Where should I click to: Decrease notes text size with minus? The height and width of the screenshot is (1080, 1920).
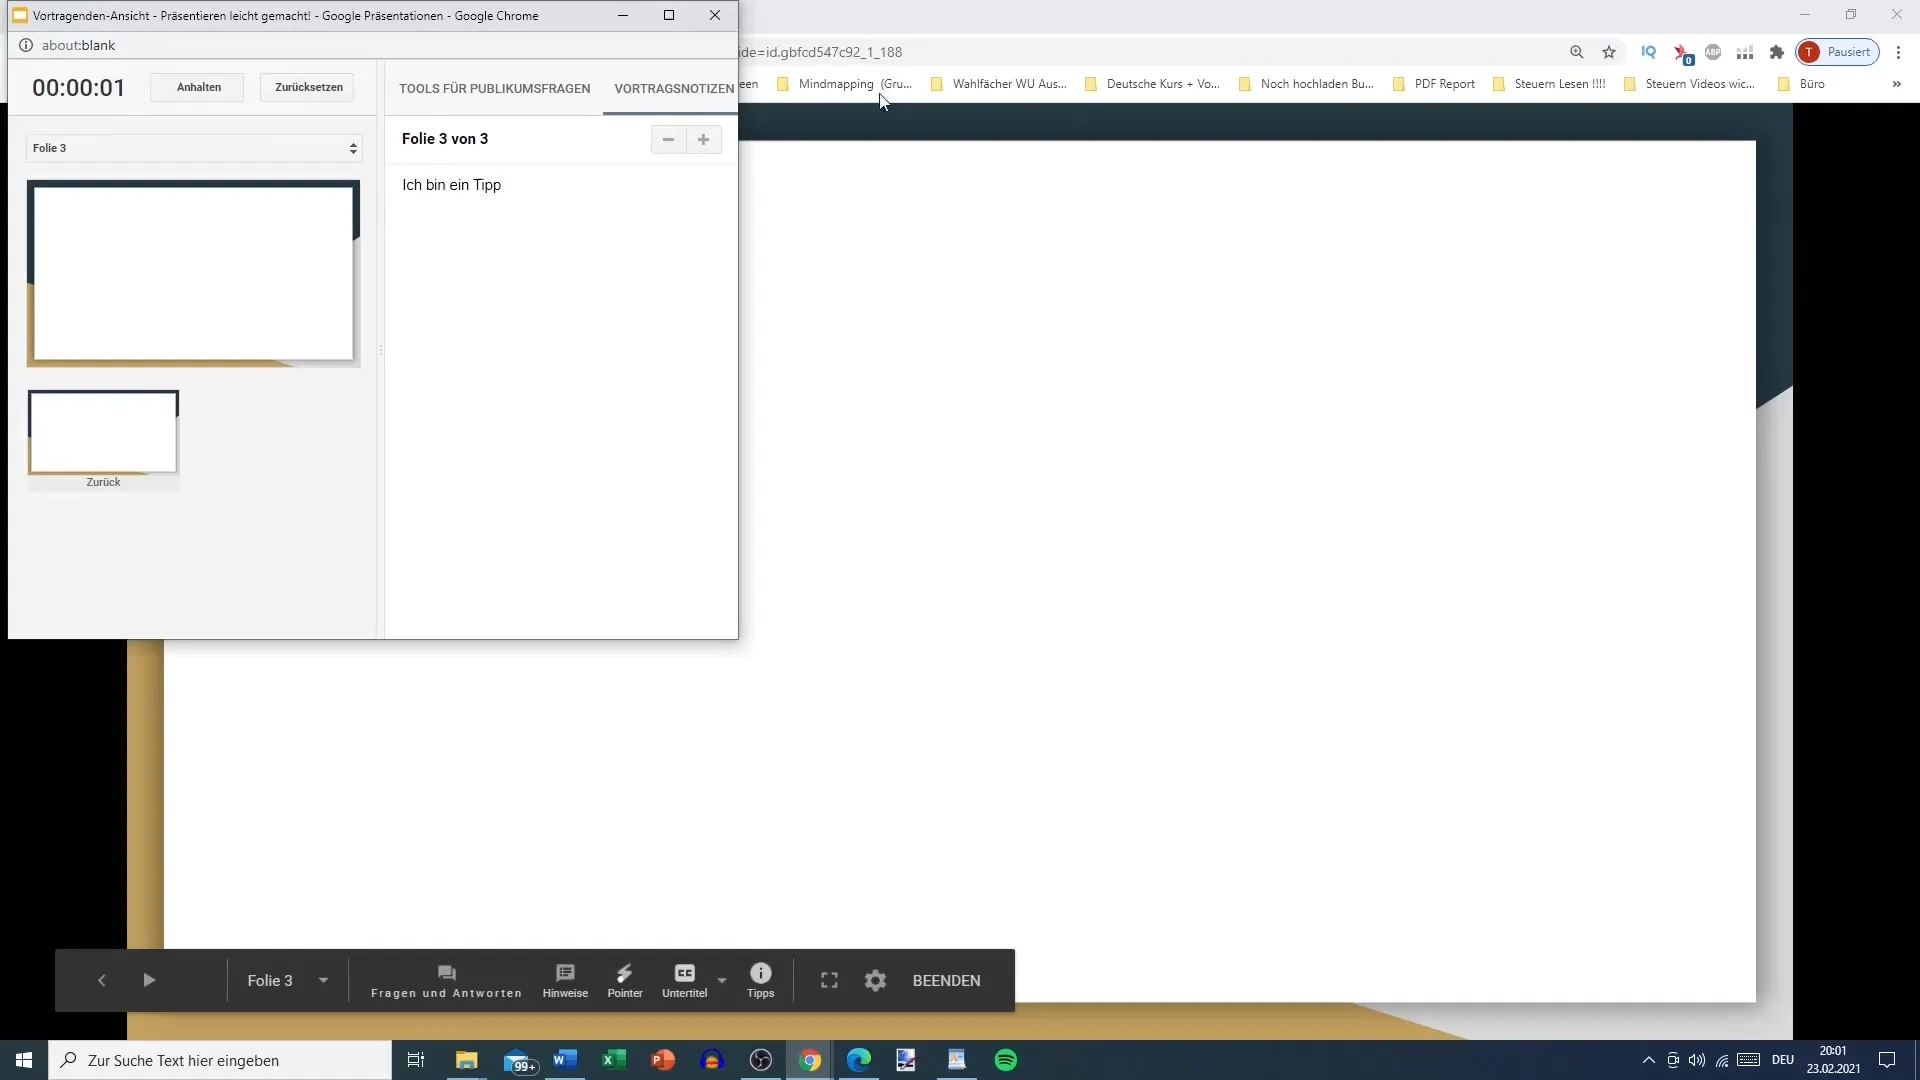[x=668, y=139]
